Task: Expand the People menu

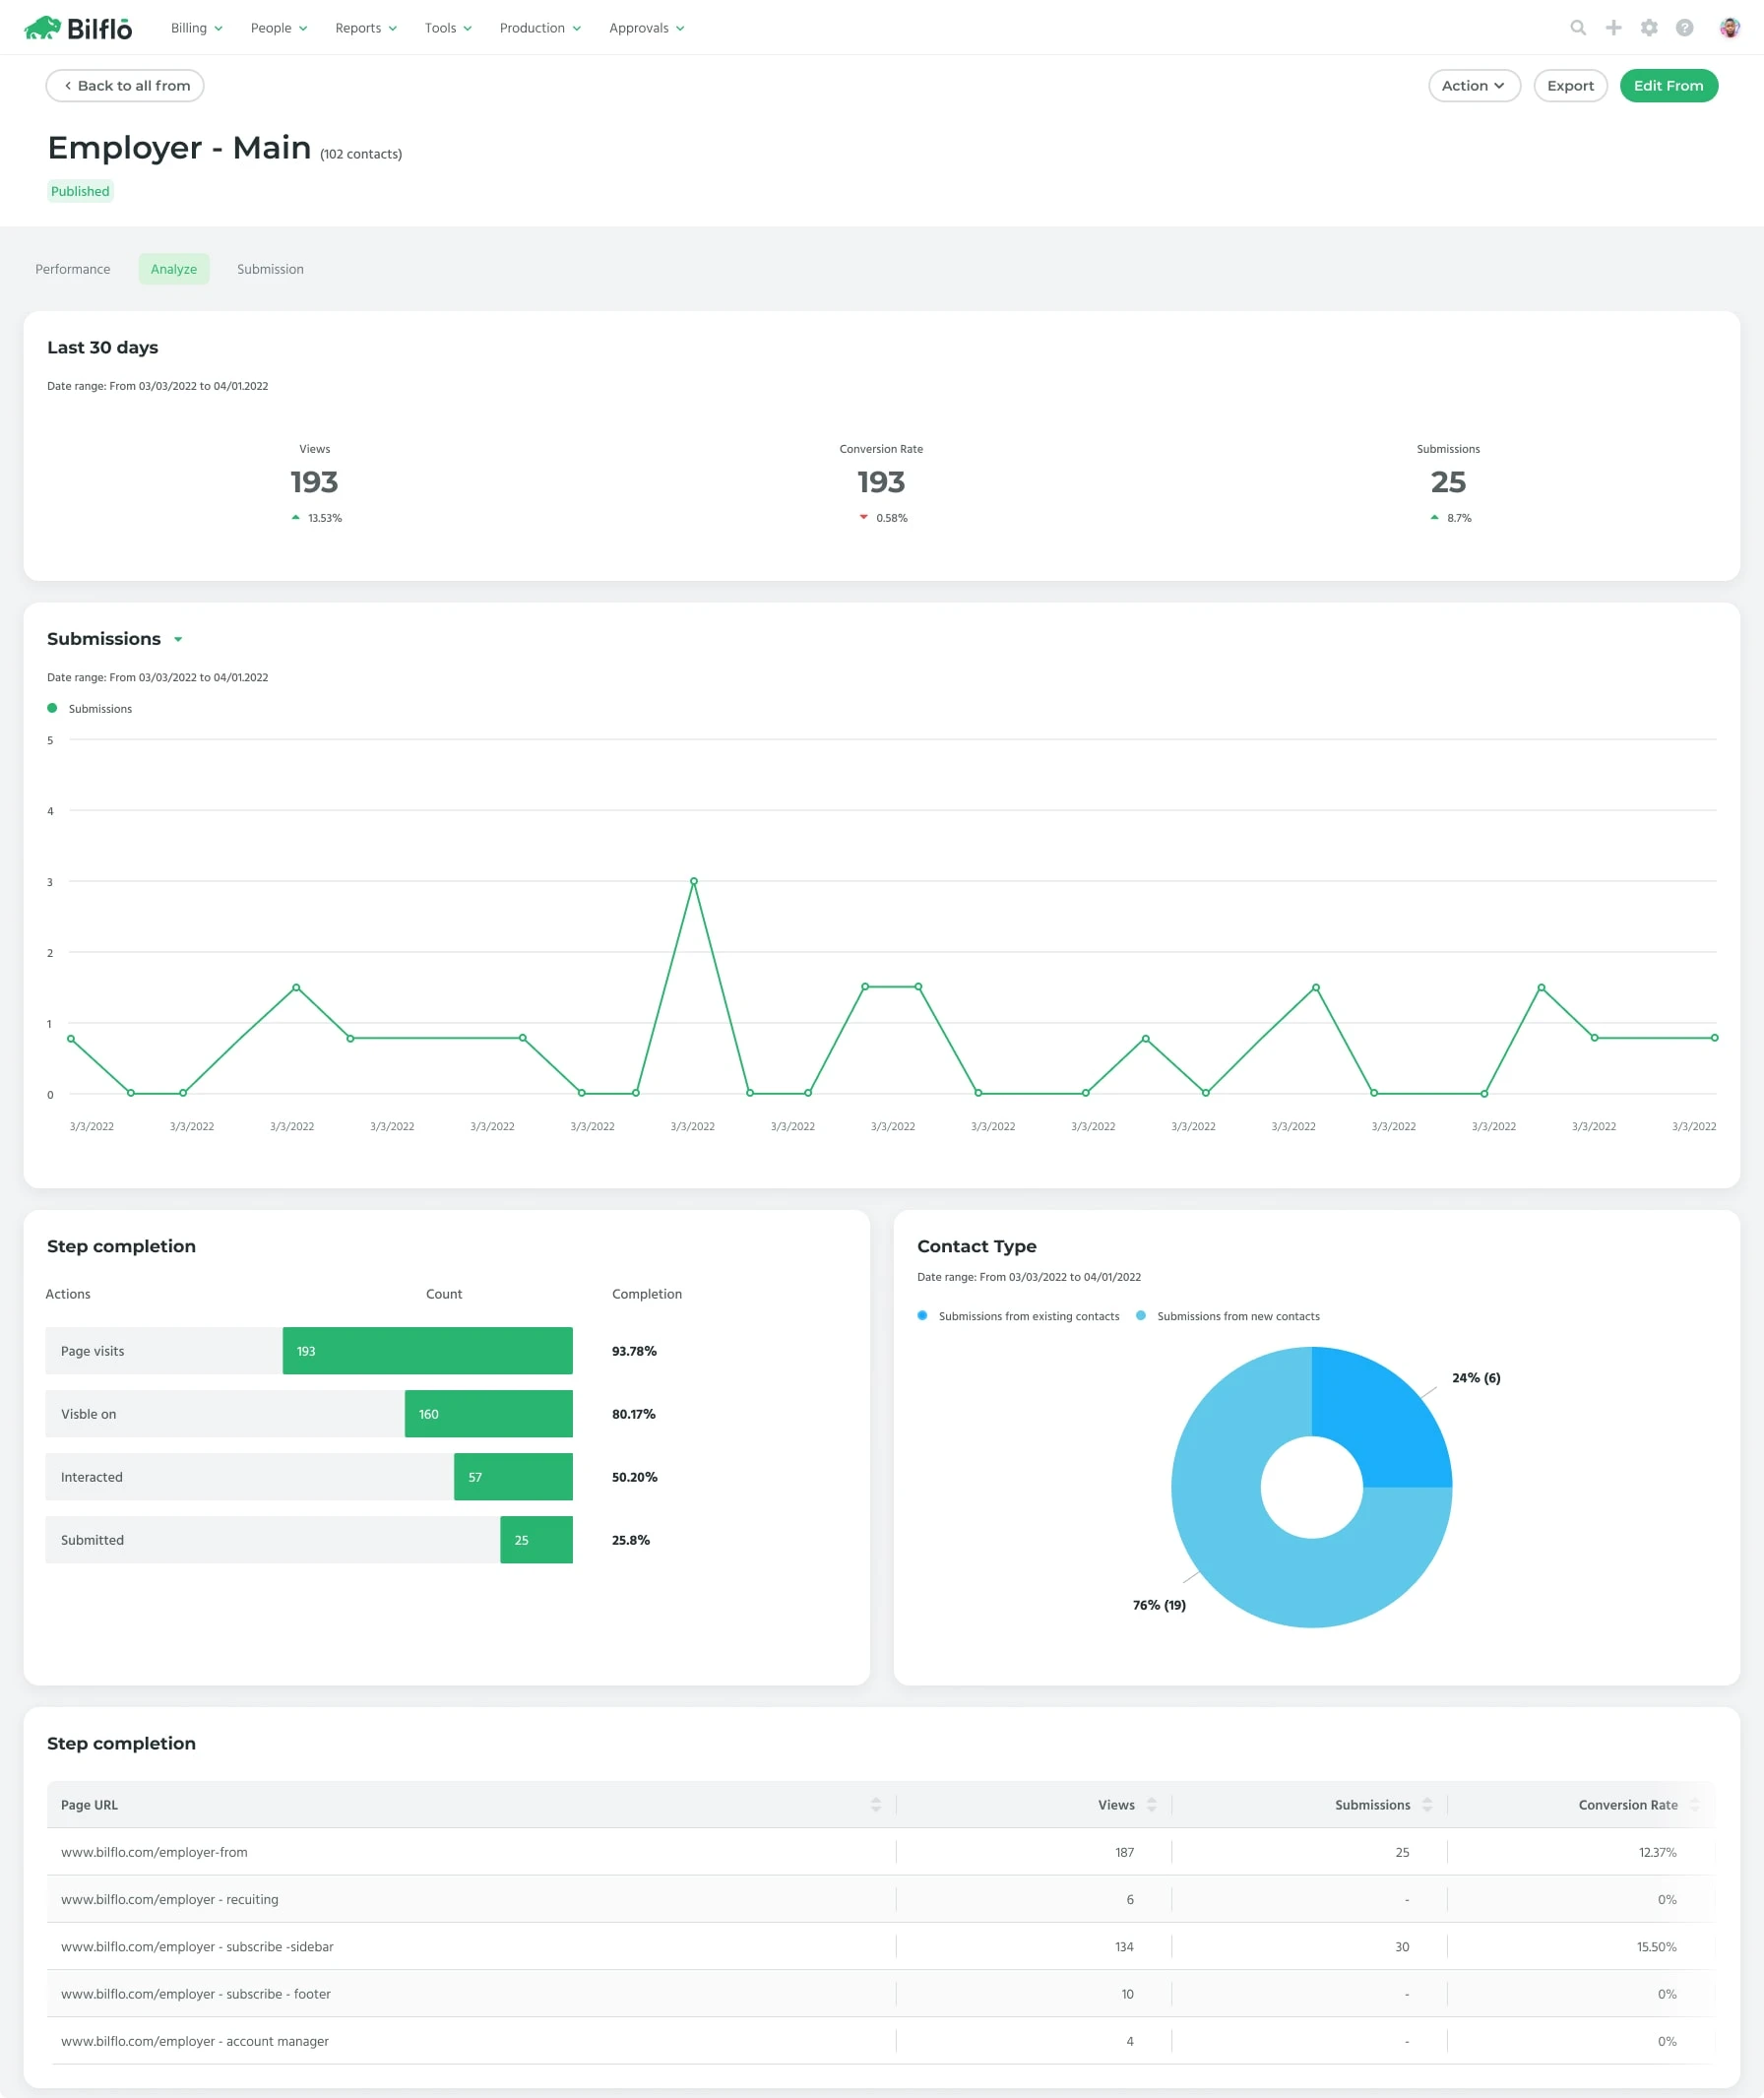Action: point(279,28)
